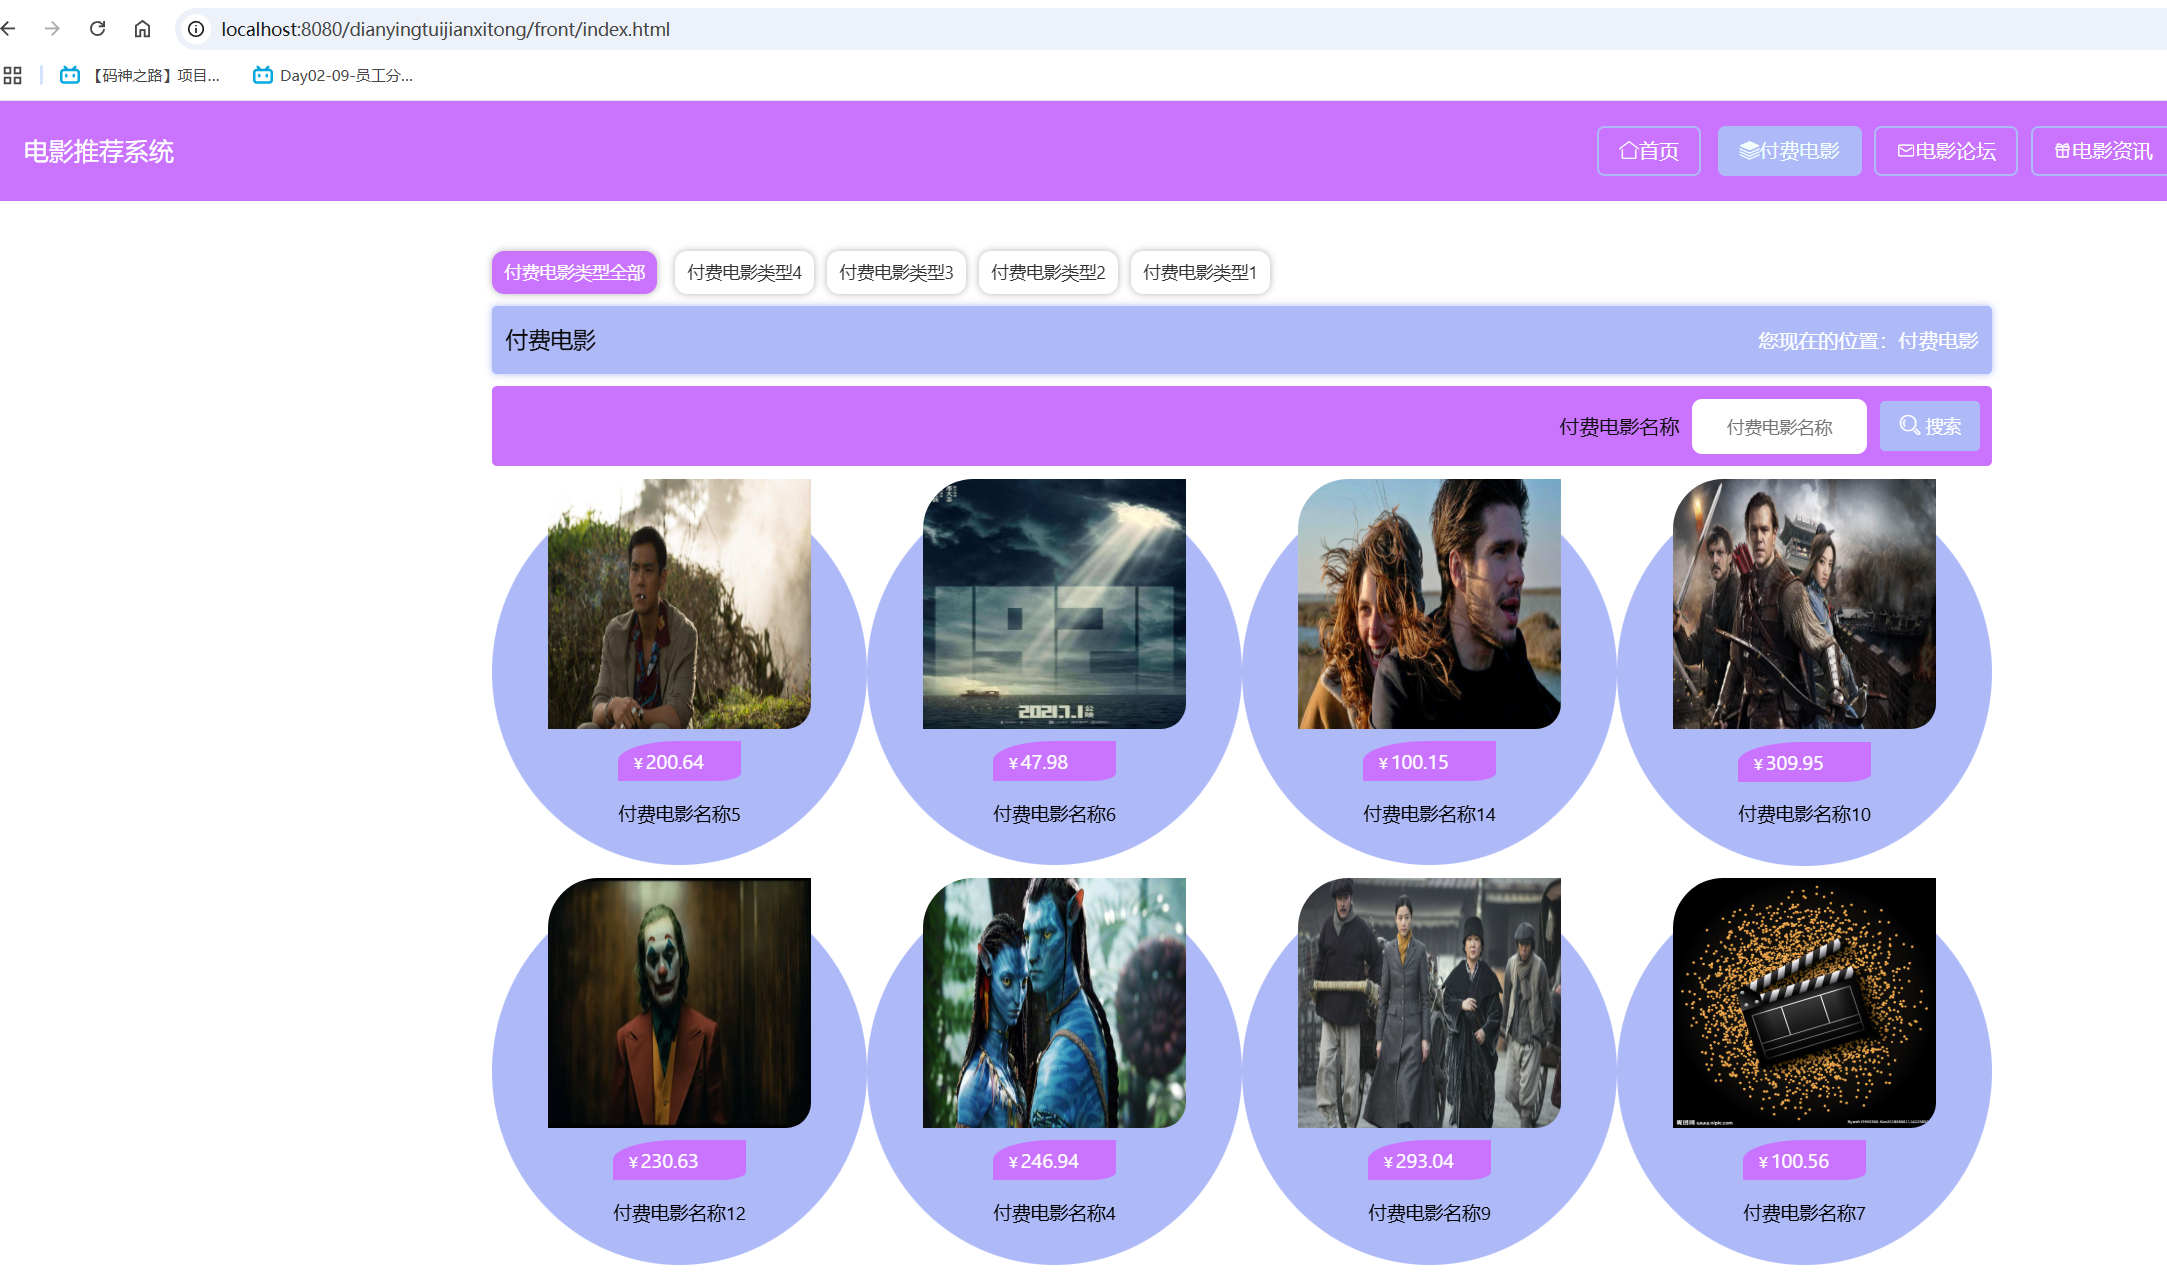Click the title 付费电影名称10
This screenshot has width=2167, height=1283.
coord(1804,814)
